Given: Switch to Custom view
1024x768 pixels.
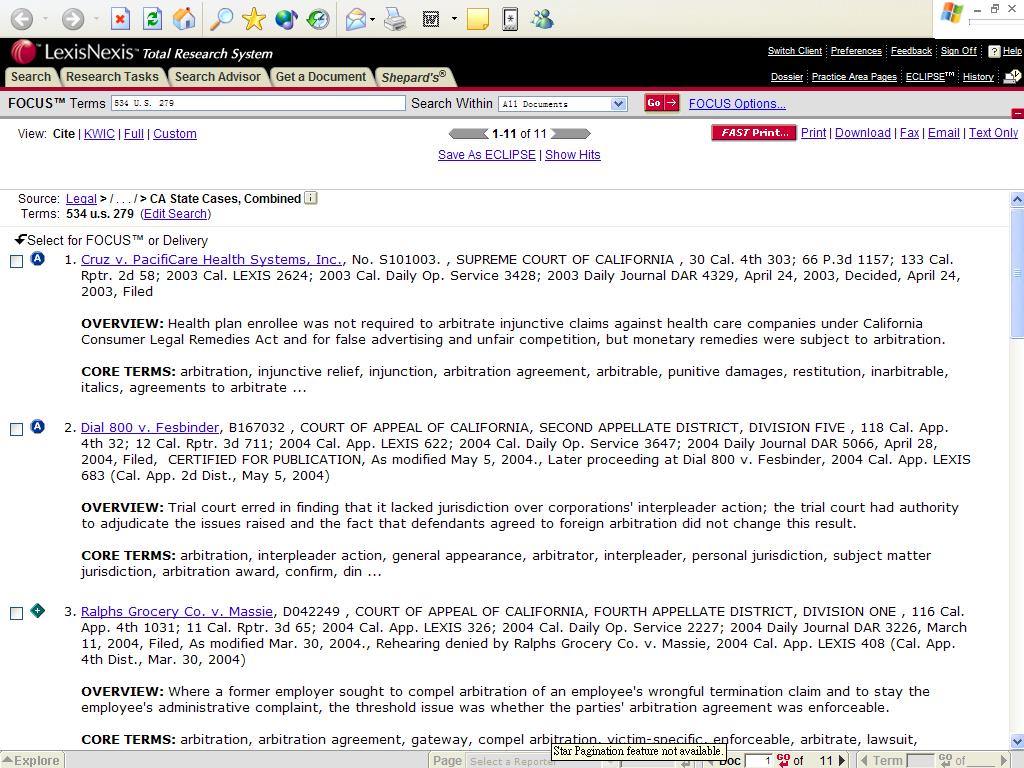Looking at the screenshot, I should [x=174, y=134].
